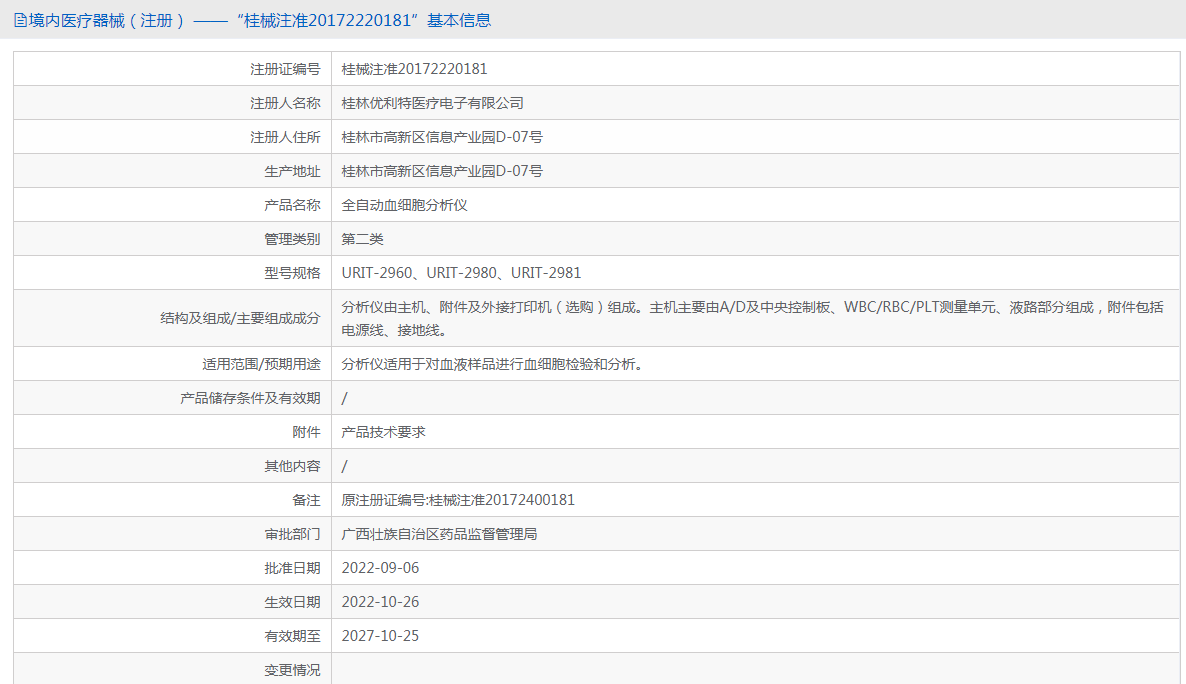Open the 产品技术要求 attachment

(x=383, y=432)
